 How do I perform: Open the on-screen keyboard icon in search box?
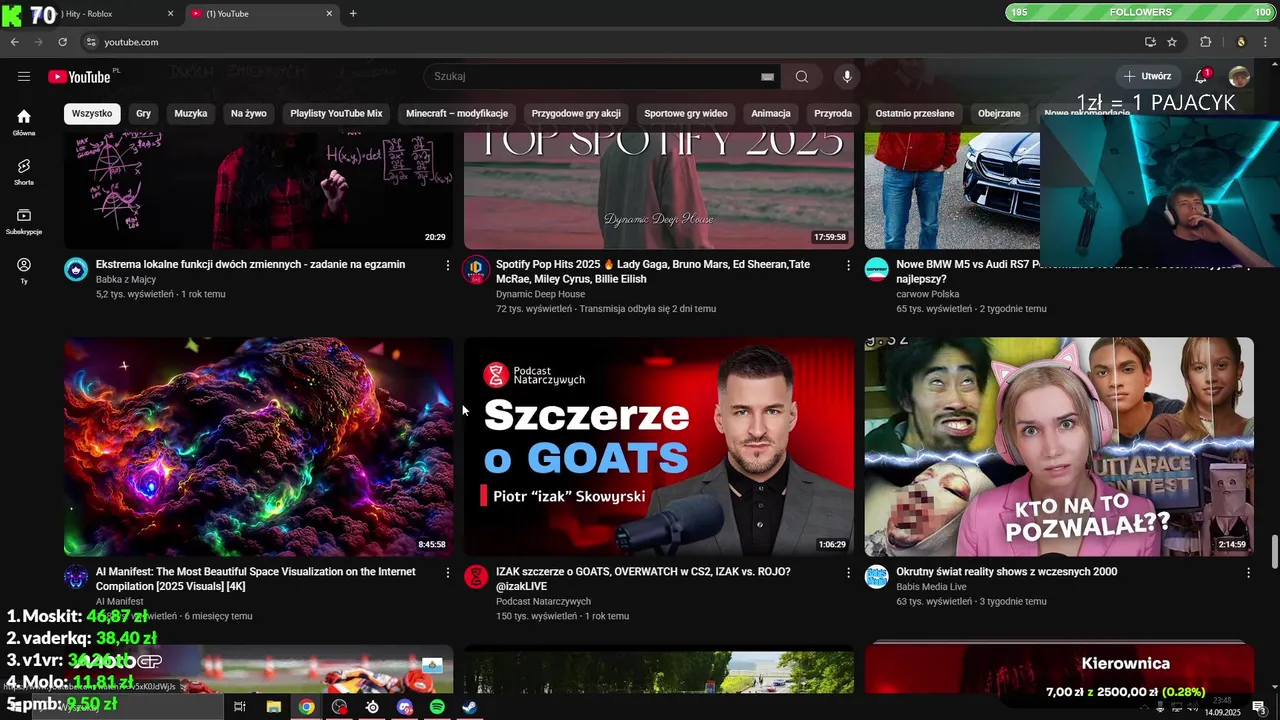click(x=767, y=76)
